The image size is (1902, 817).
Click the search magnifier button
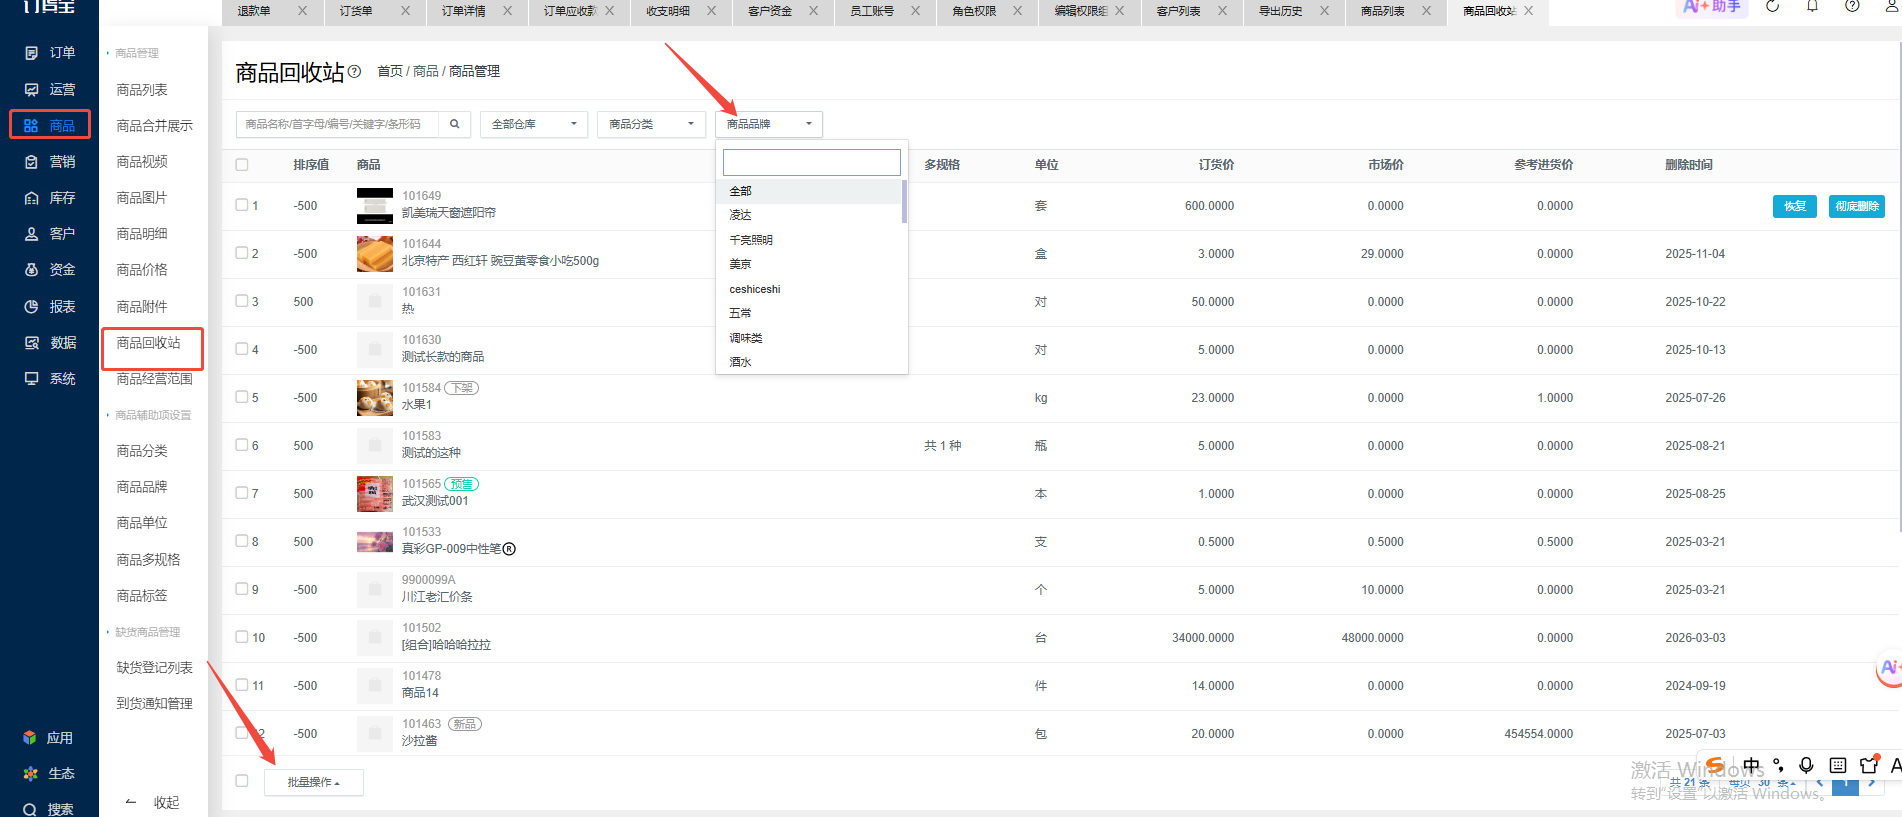pos(454,124)
